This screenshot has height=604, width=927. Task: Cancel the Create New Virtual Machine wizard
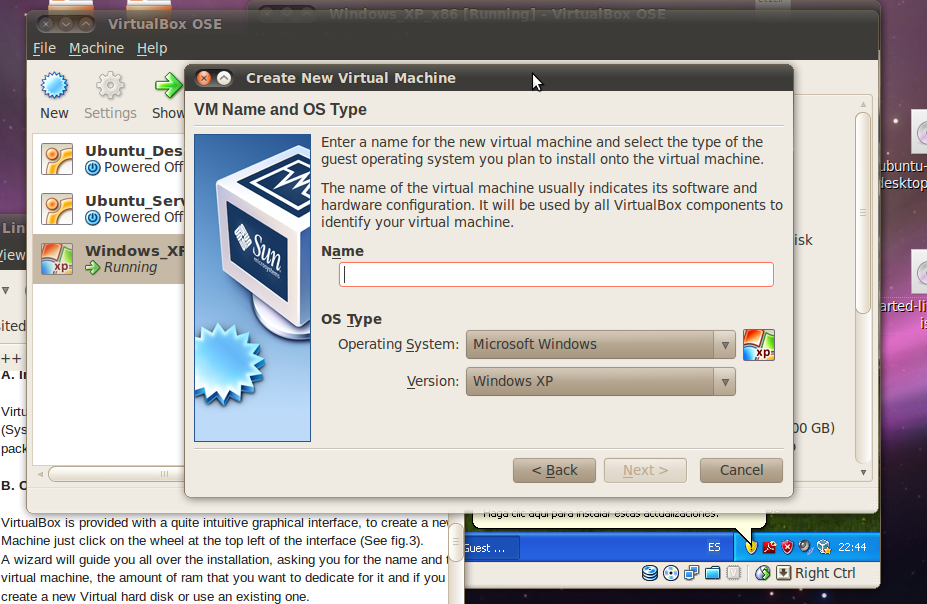(741, 470)
